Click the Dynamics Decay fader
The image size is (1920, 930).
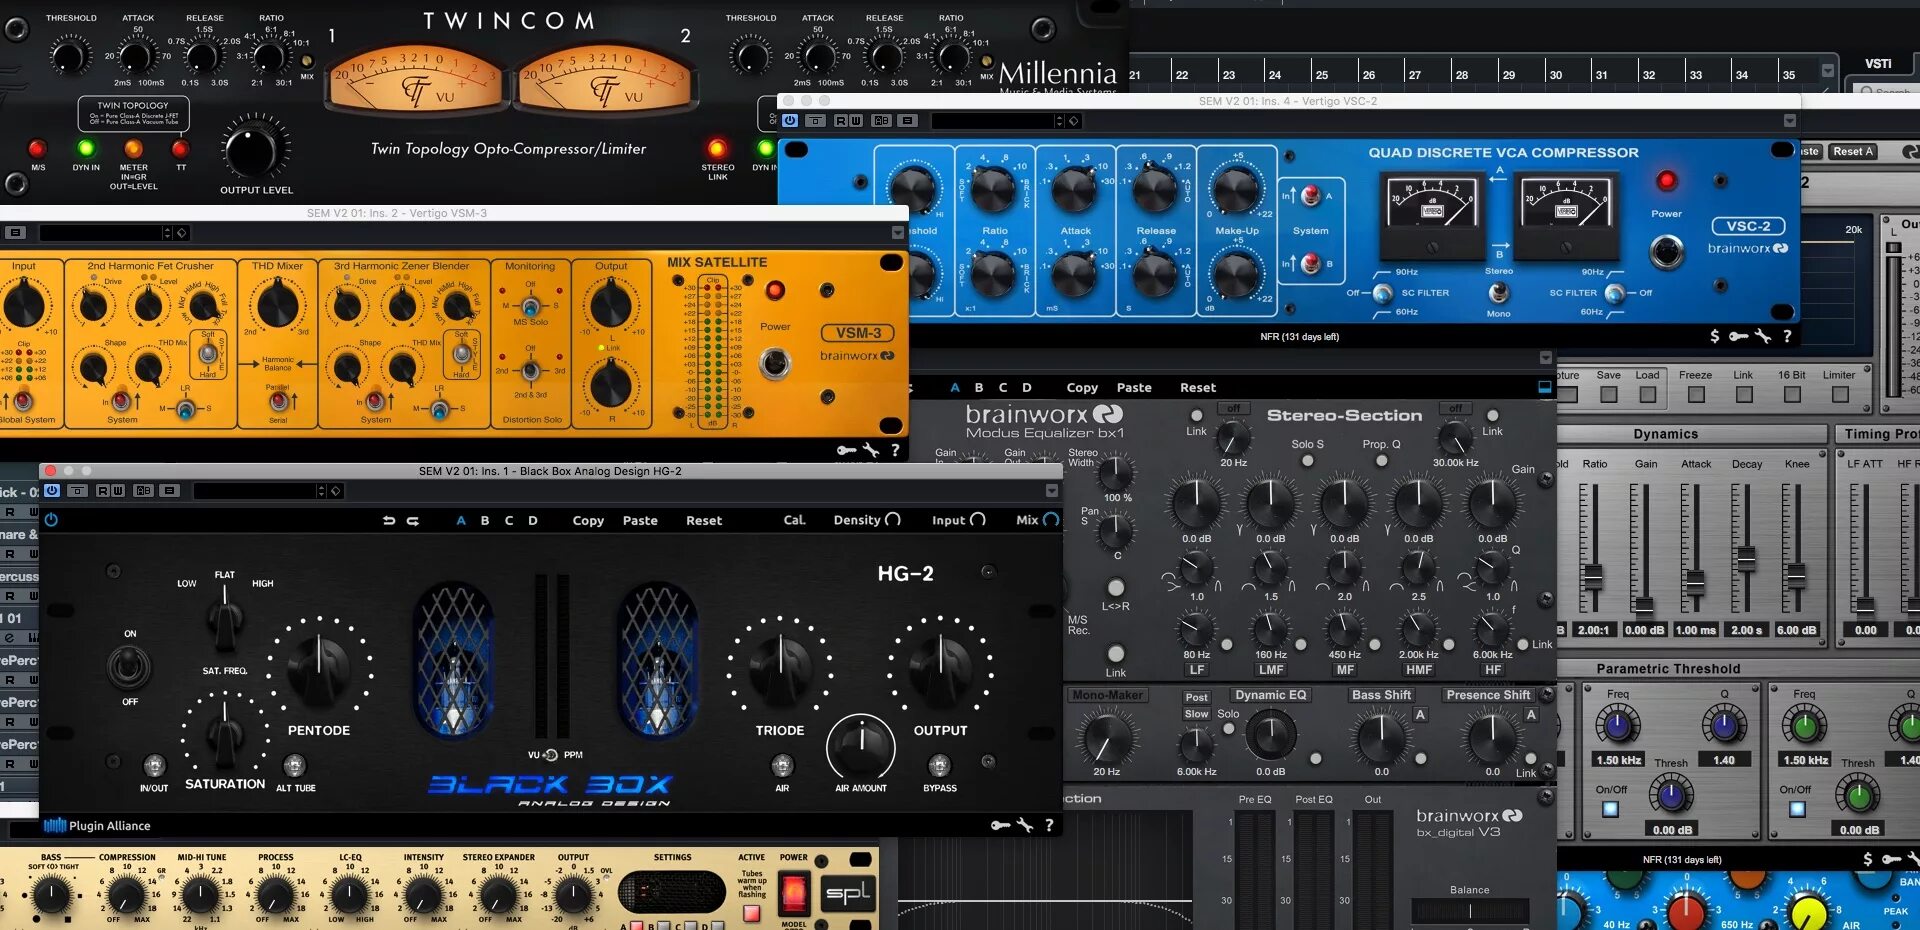coord(1746,558)
